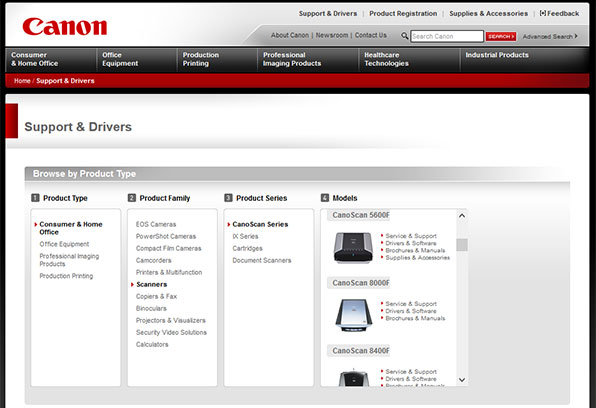Screen dimensions: 596x408
Task: Open Healthcare Technologies menu
Action: (x=386, y=59)
